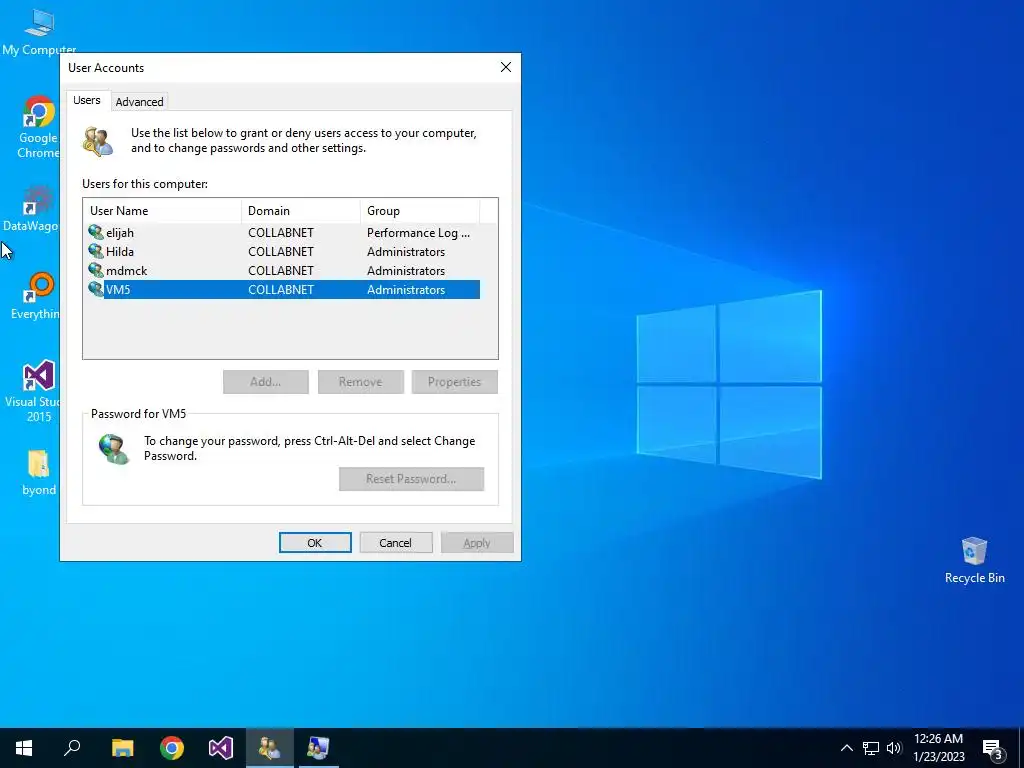Click the Remove button

coord(360,382)
